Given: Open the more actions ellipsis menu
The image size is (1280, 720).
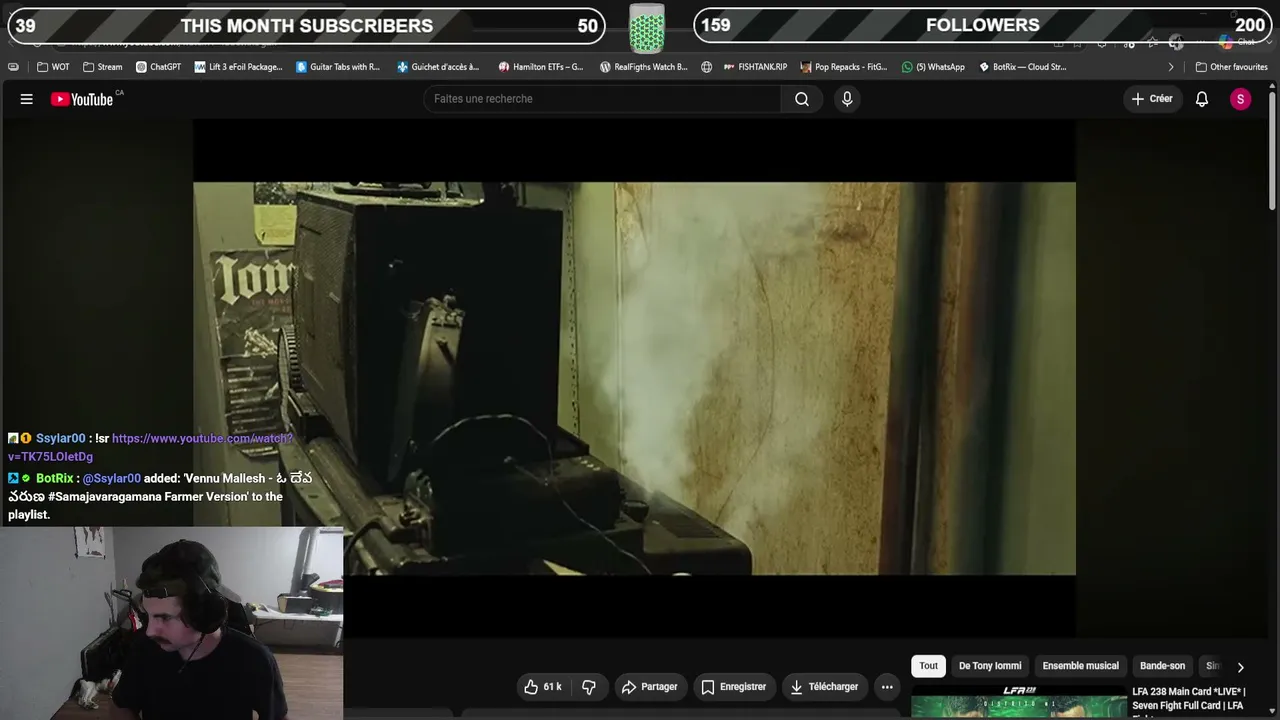Looking at the screenshot, I should point(887,687).
